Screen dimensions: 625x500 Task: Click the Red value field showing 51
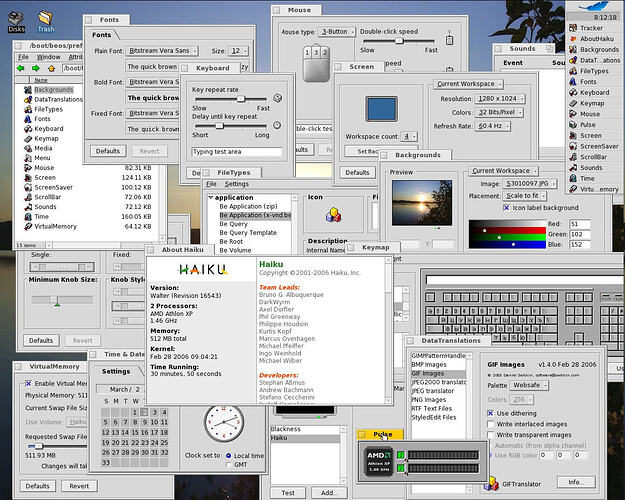click(x=580, y=224)
